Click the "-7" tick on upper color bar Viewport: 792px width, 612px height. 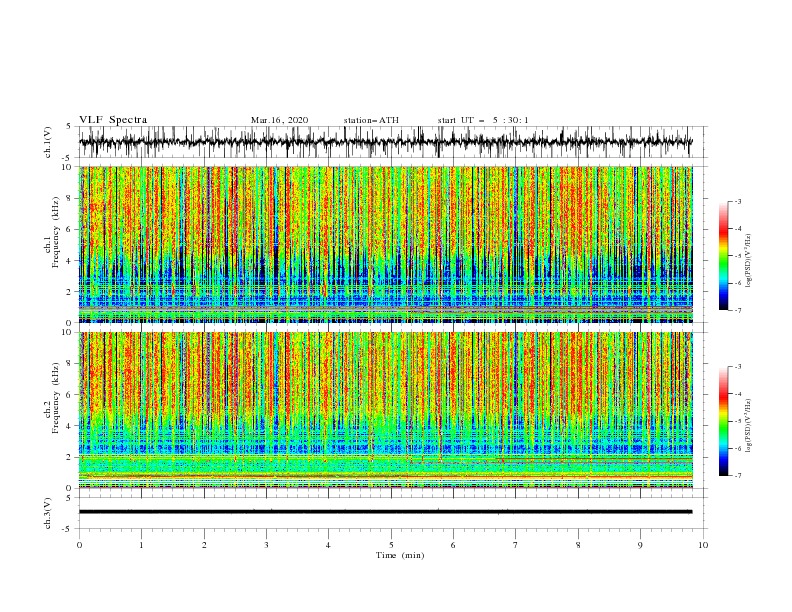(x=738, y=311)
